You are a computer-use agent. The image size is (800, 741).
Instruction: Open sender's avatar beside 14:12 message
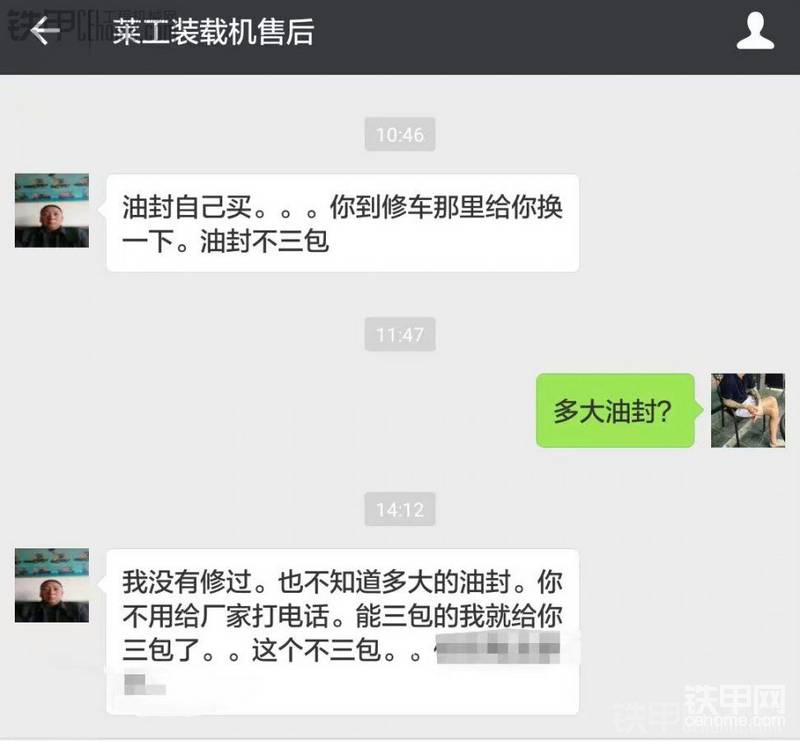[52, 585]
